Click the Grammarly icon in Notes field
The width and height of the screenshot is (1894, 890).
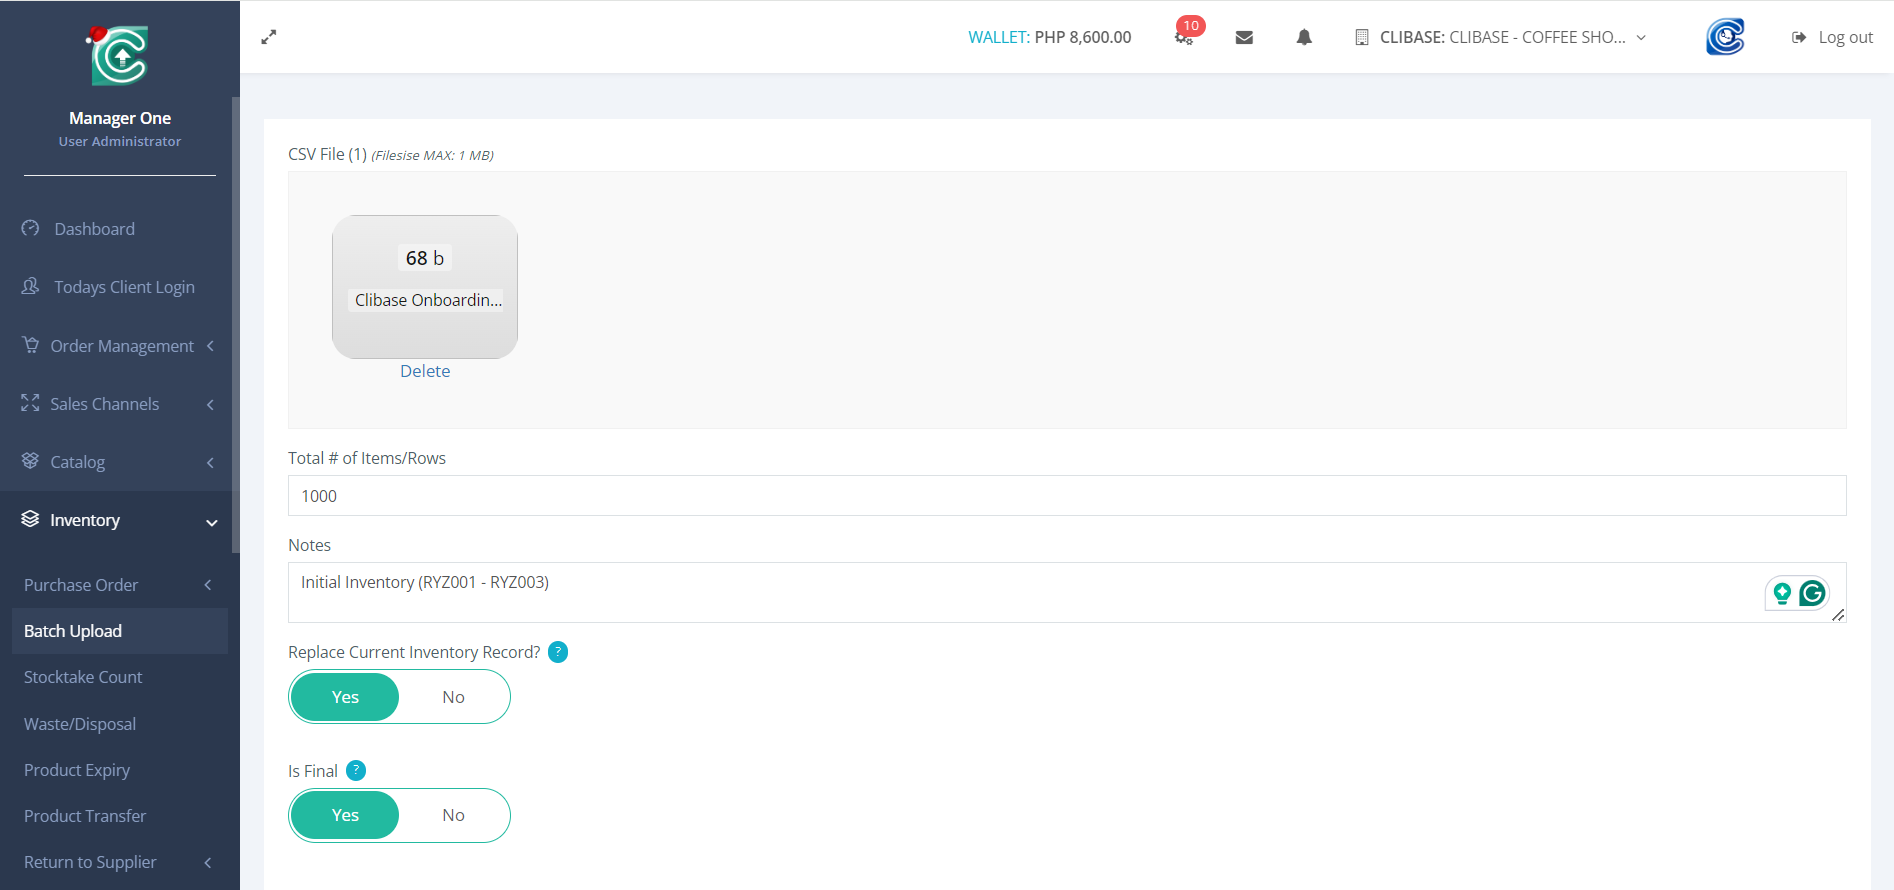[1812, 594]
